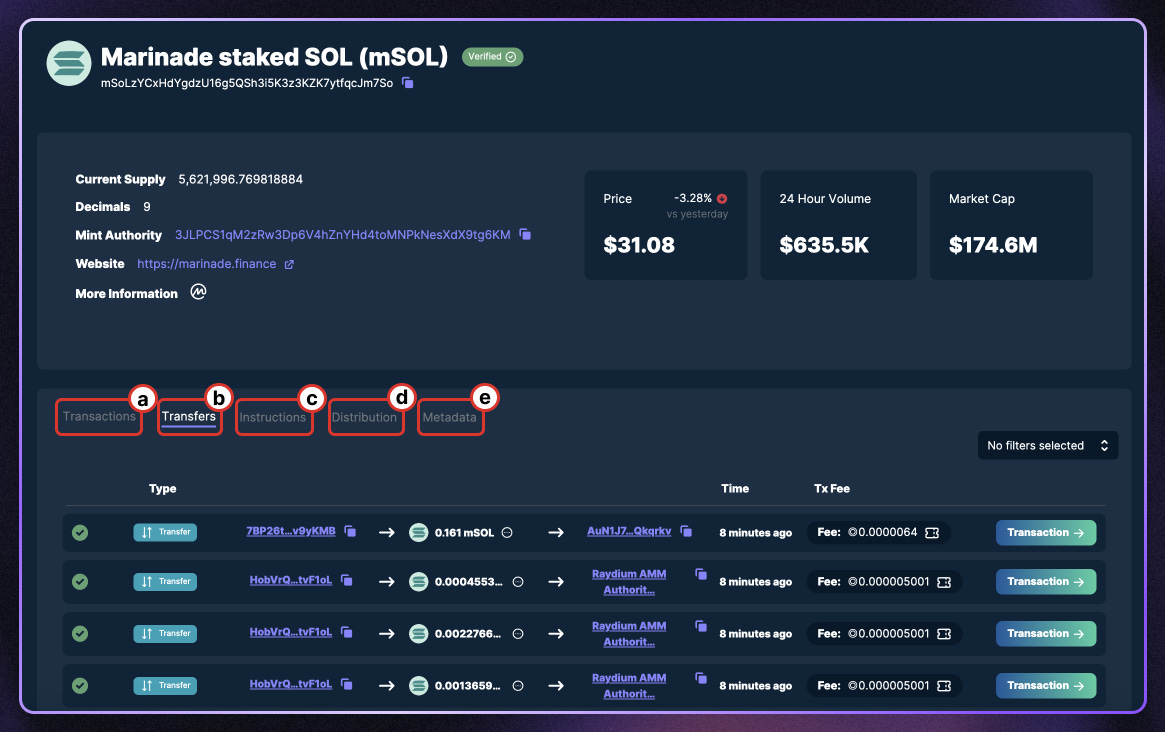
Task: Copy the Mint Authority address
Action: point(525,234)
